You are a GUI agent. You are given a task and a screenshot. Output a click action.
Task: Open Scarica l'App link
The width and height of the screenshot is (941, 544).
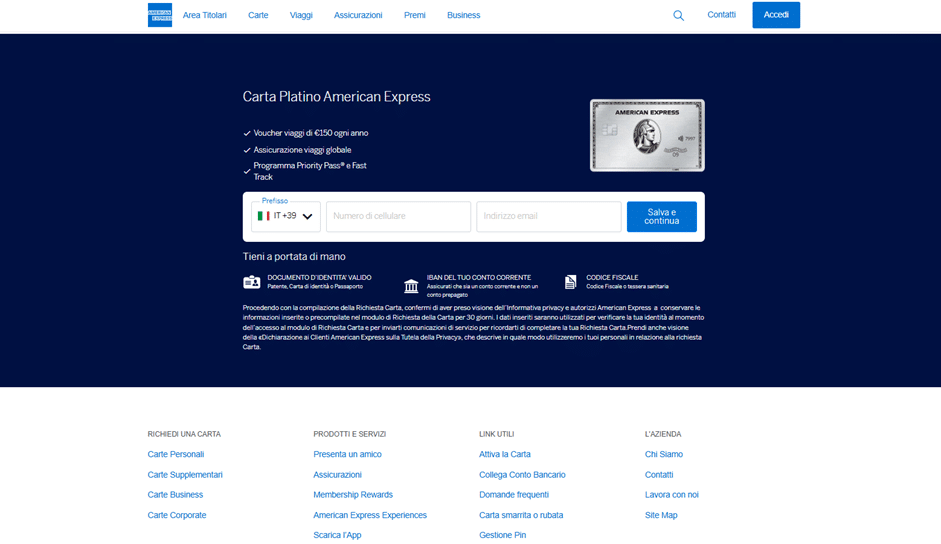[337, 535]
